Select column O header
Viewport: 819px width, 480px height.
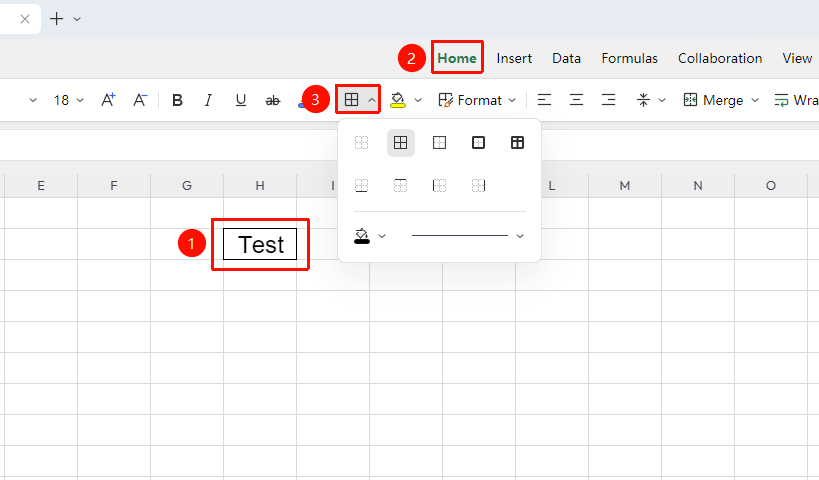click(771, 185)
